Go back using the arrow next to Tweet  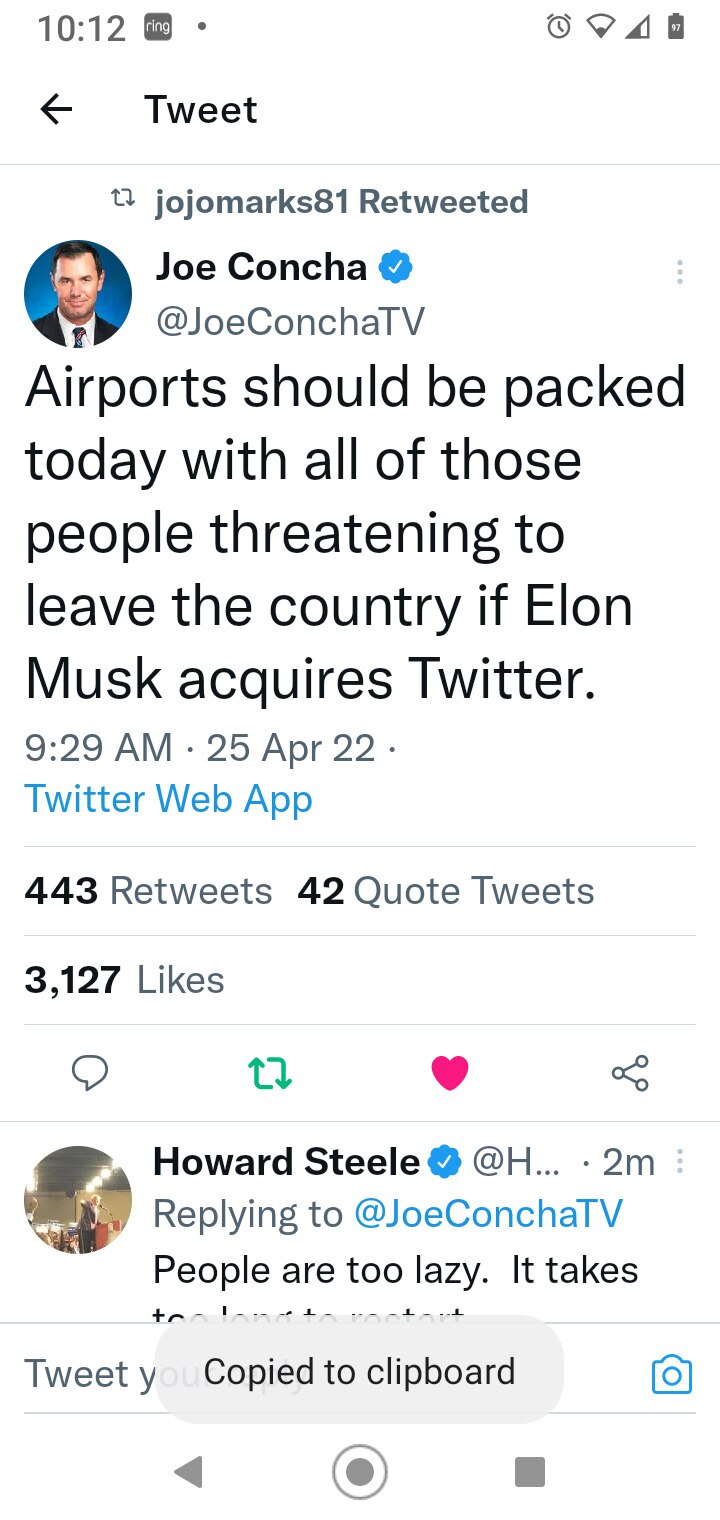56,109
